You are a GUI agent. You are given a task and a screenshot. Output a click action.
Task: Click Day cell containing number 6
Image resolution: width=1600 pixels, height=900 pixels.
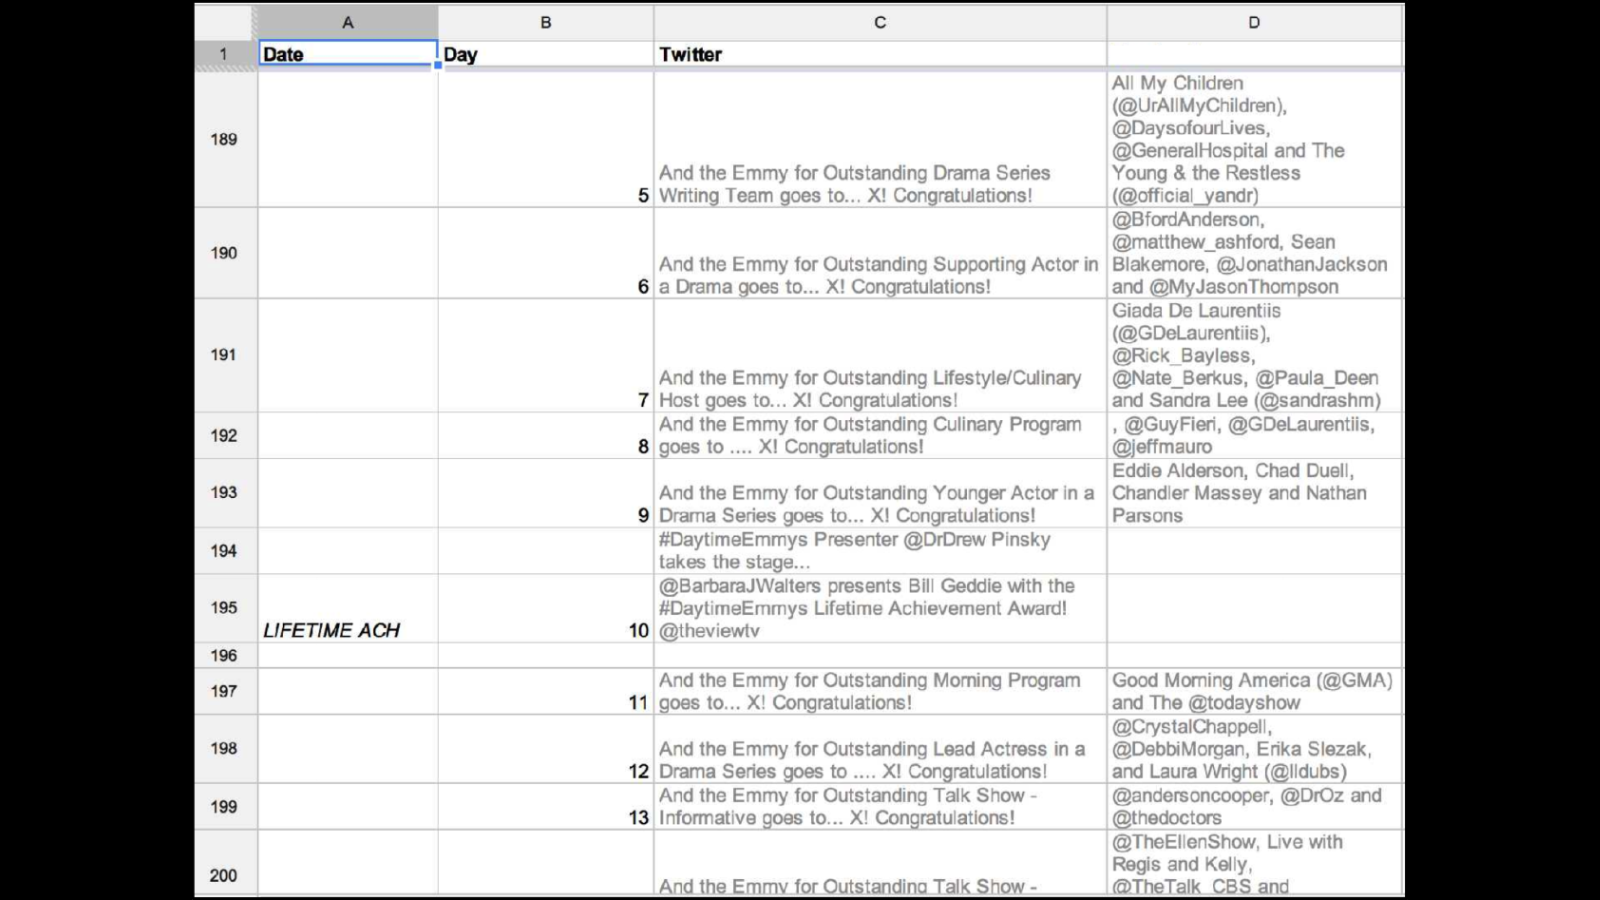[x=545, y=253]
